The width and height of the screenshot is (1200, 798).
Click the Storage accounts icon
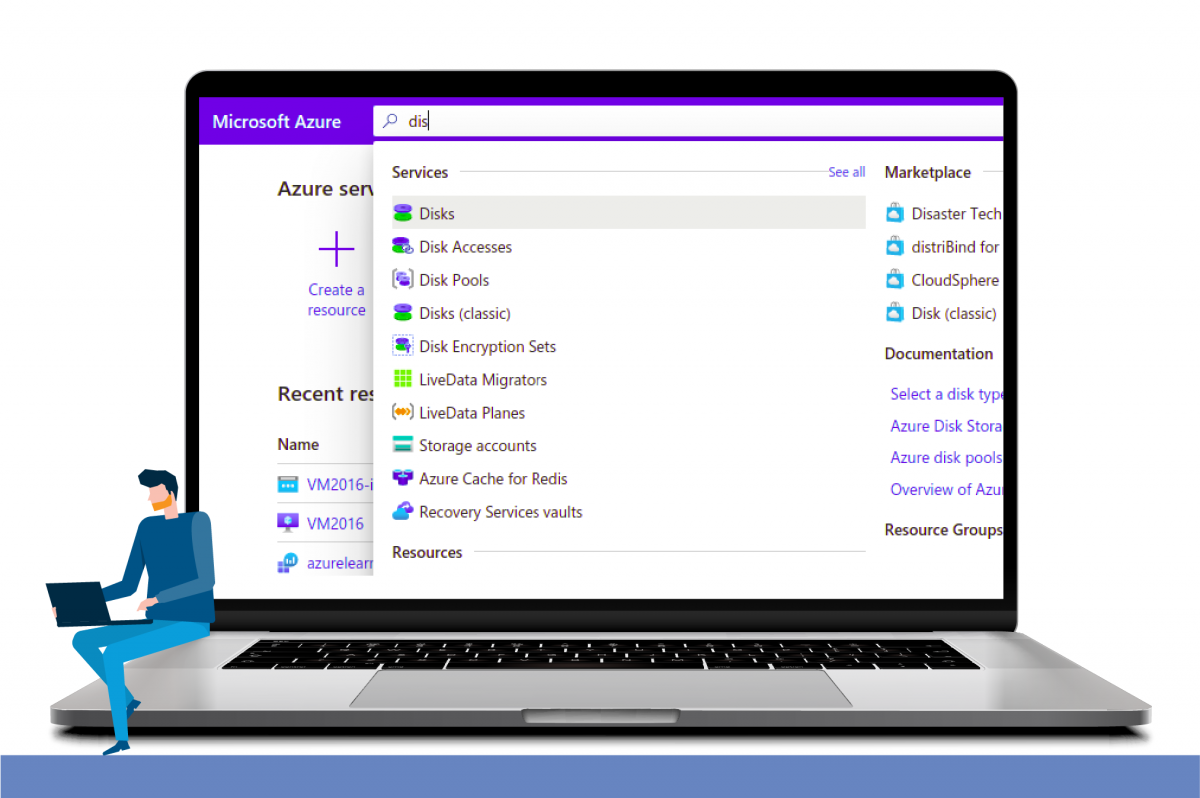[x=404, y=445]
